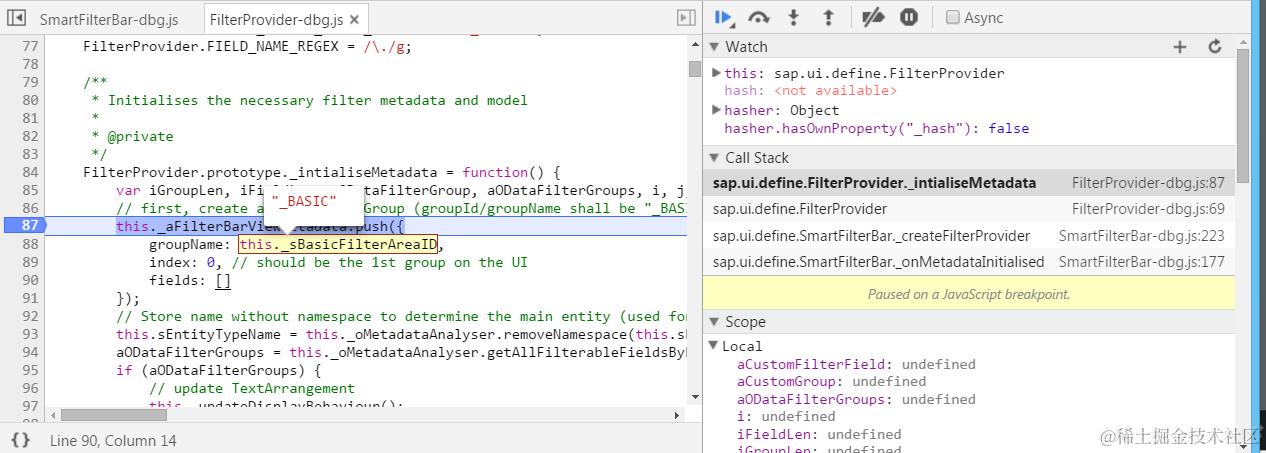Open the SmartFilterBar-dbg.js:223 source link
This screenshot has width=1266, height=453.
1142,236
